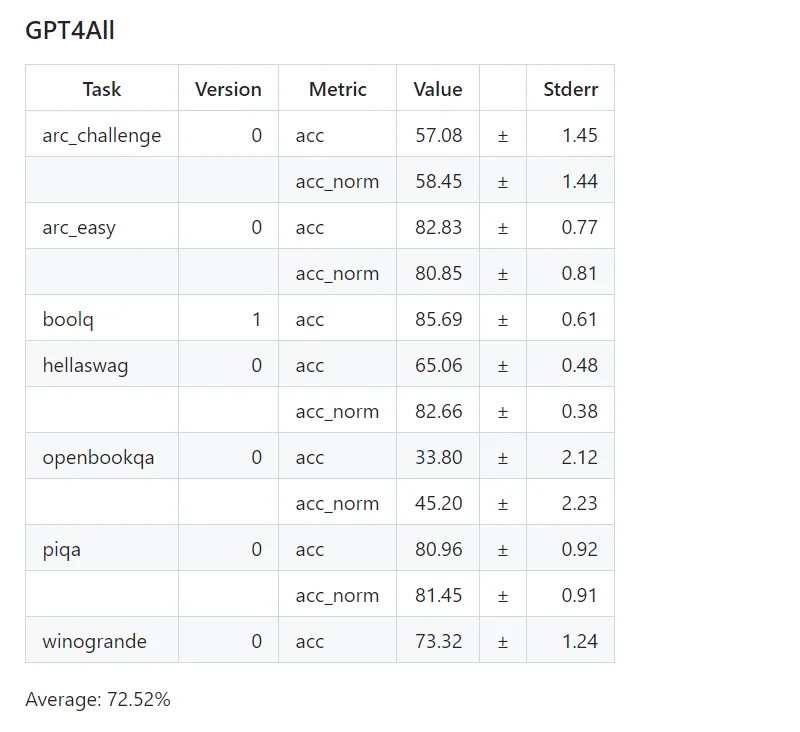Select the arc_challenge task cell
This screenshot has width=800, height=732.
coord(101,135)
